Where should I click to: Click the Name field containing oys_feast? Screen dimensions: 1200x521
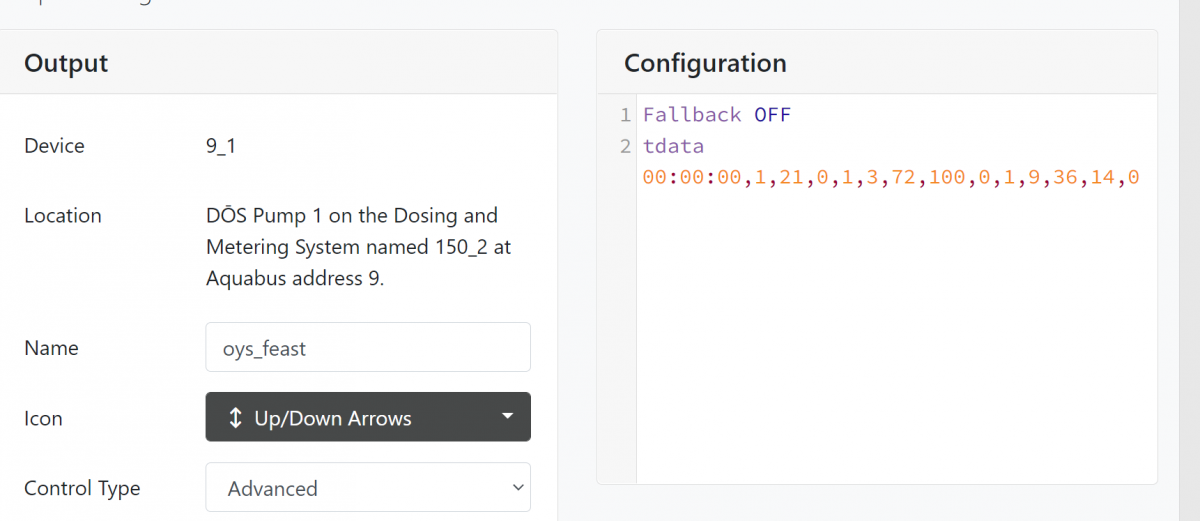[x=368, y=347]
